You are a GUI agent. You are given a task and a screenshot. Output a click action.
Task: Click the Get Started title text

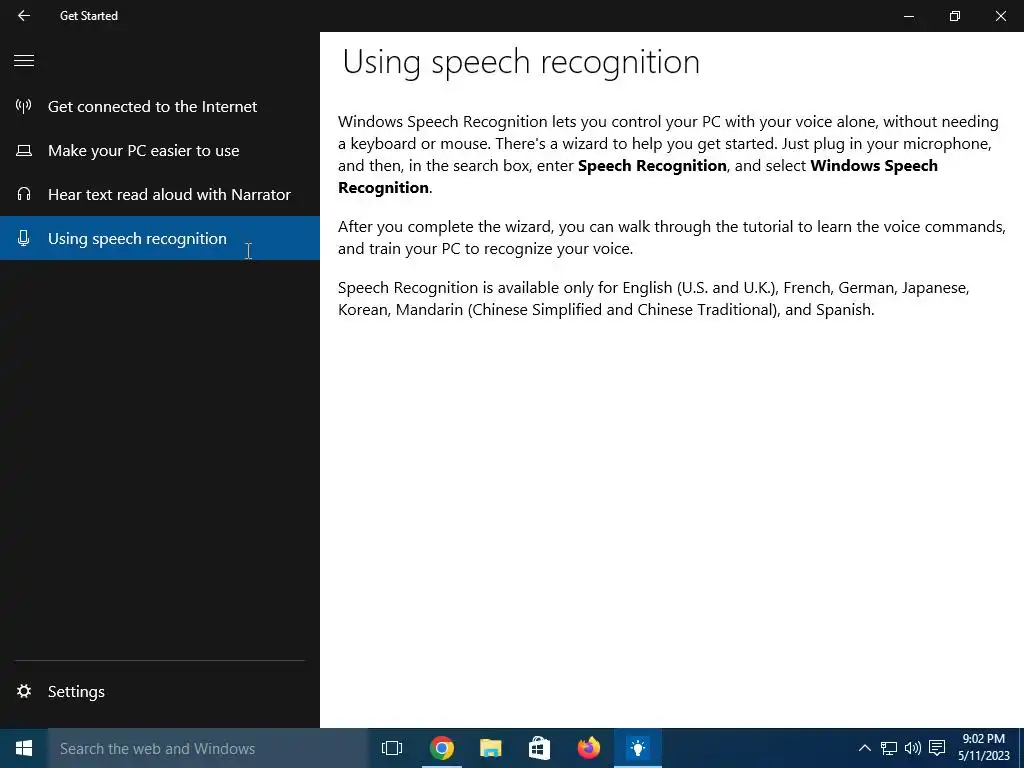pyautogui.click(x=89, y=16)
